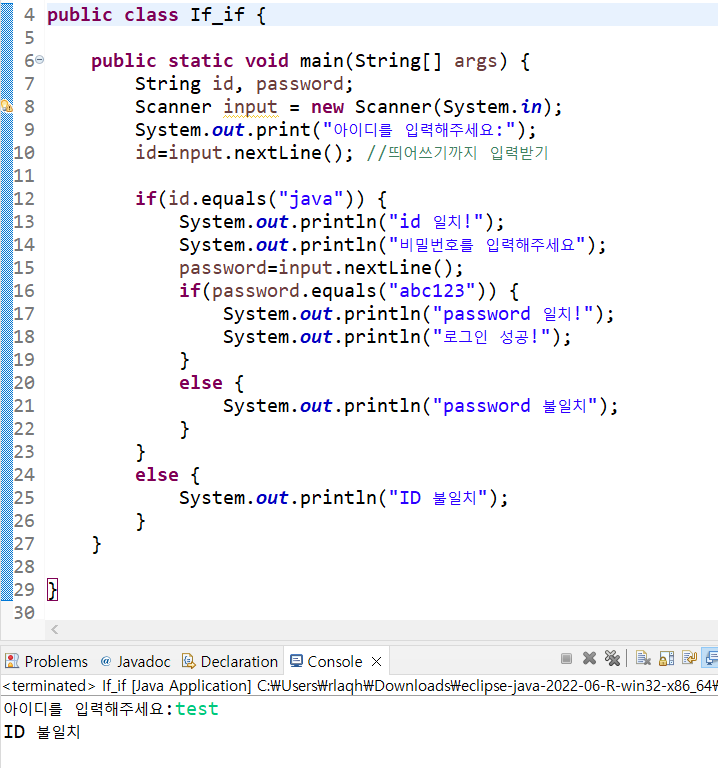The height and width of the screenshot is (768, 718).
Task: Switch to the Javadoc tab
Action: (x=136, y=662)
